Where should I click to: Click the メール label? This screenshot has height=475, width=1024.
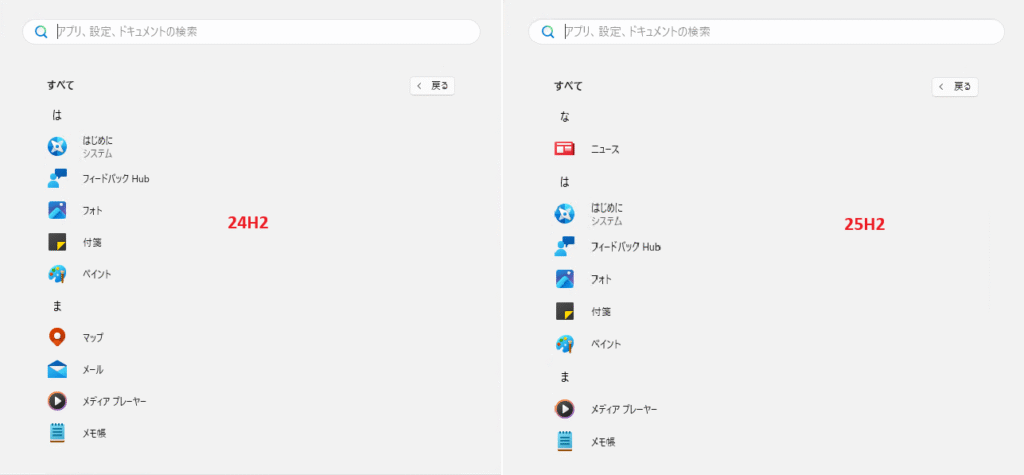pos(93,369)
